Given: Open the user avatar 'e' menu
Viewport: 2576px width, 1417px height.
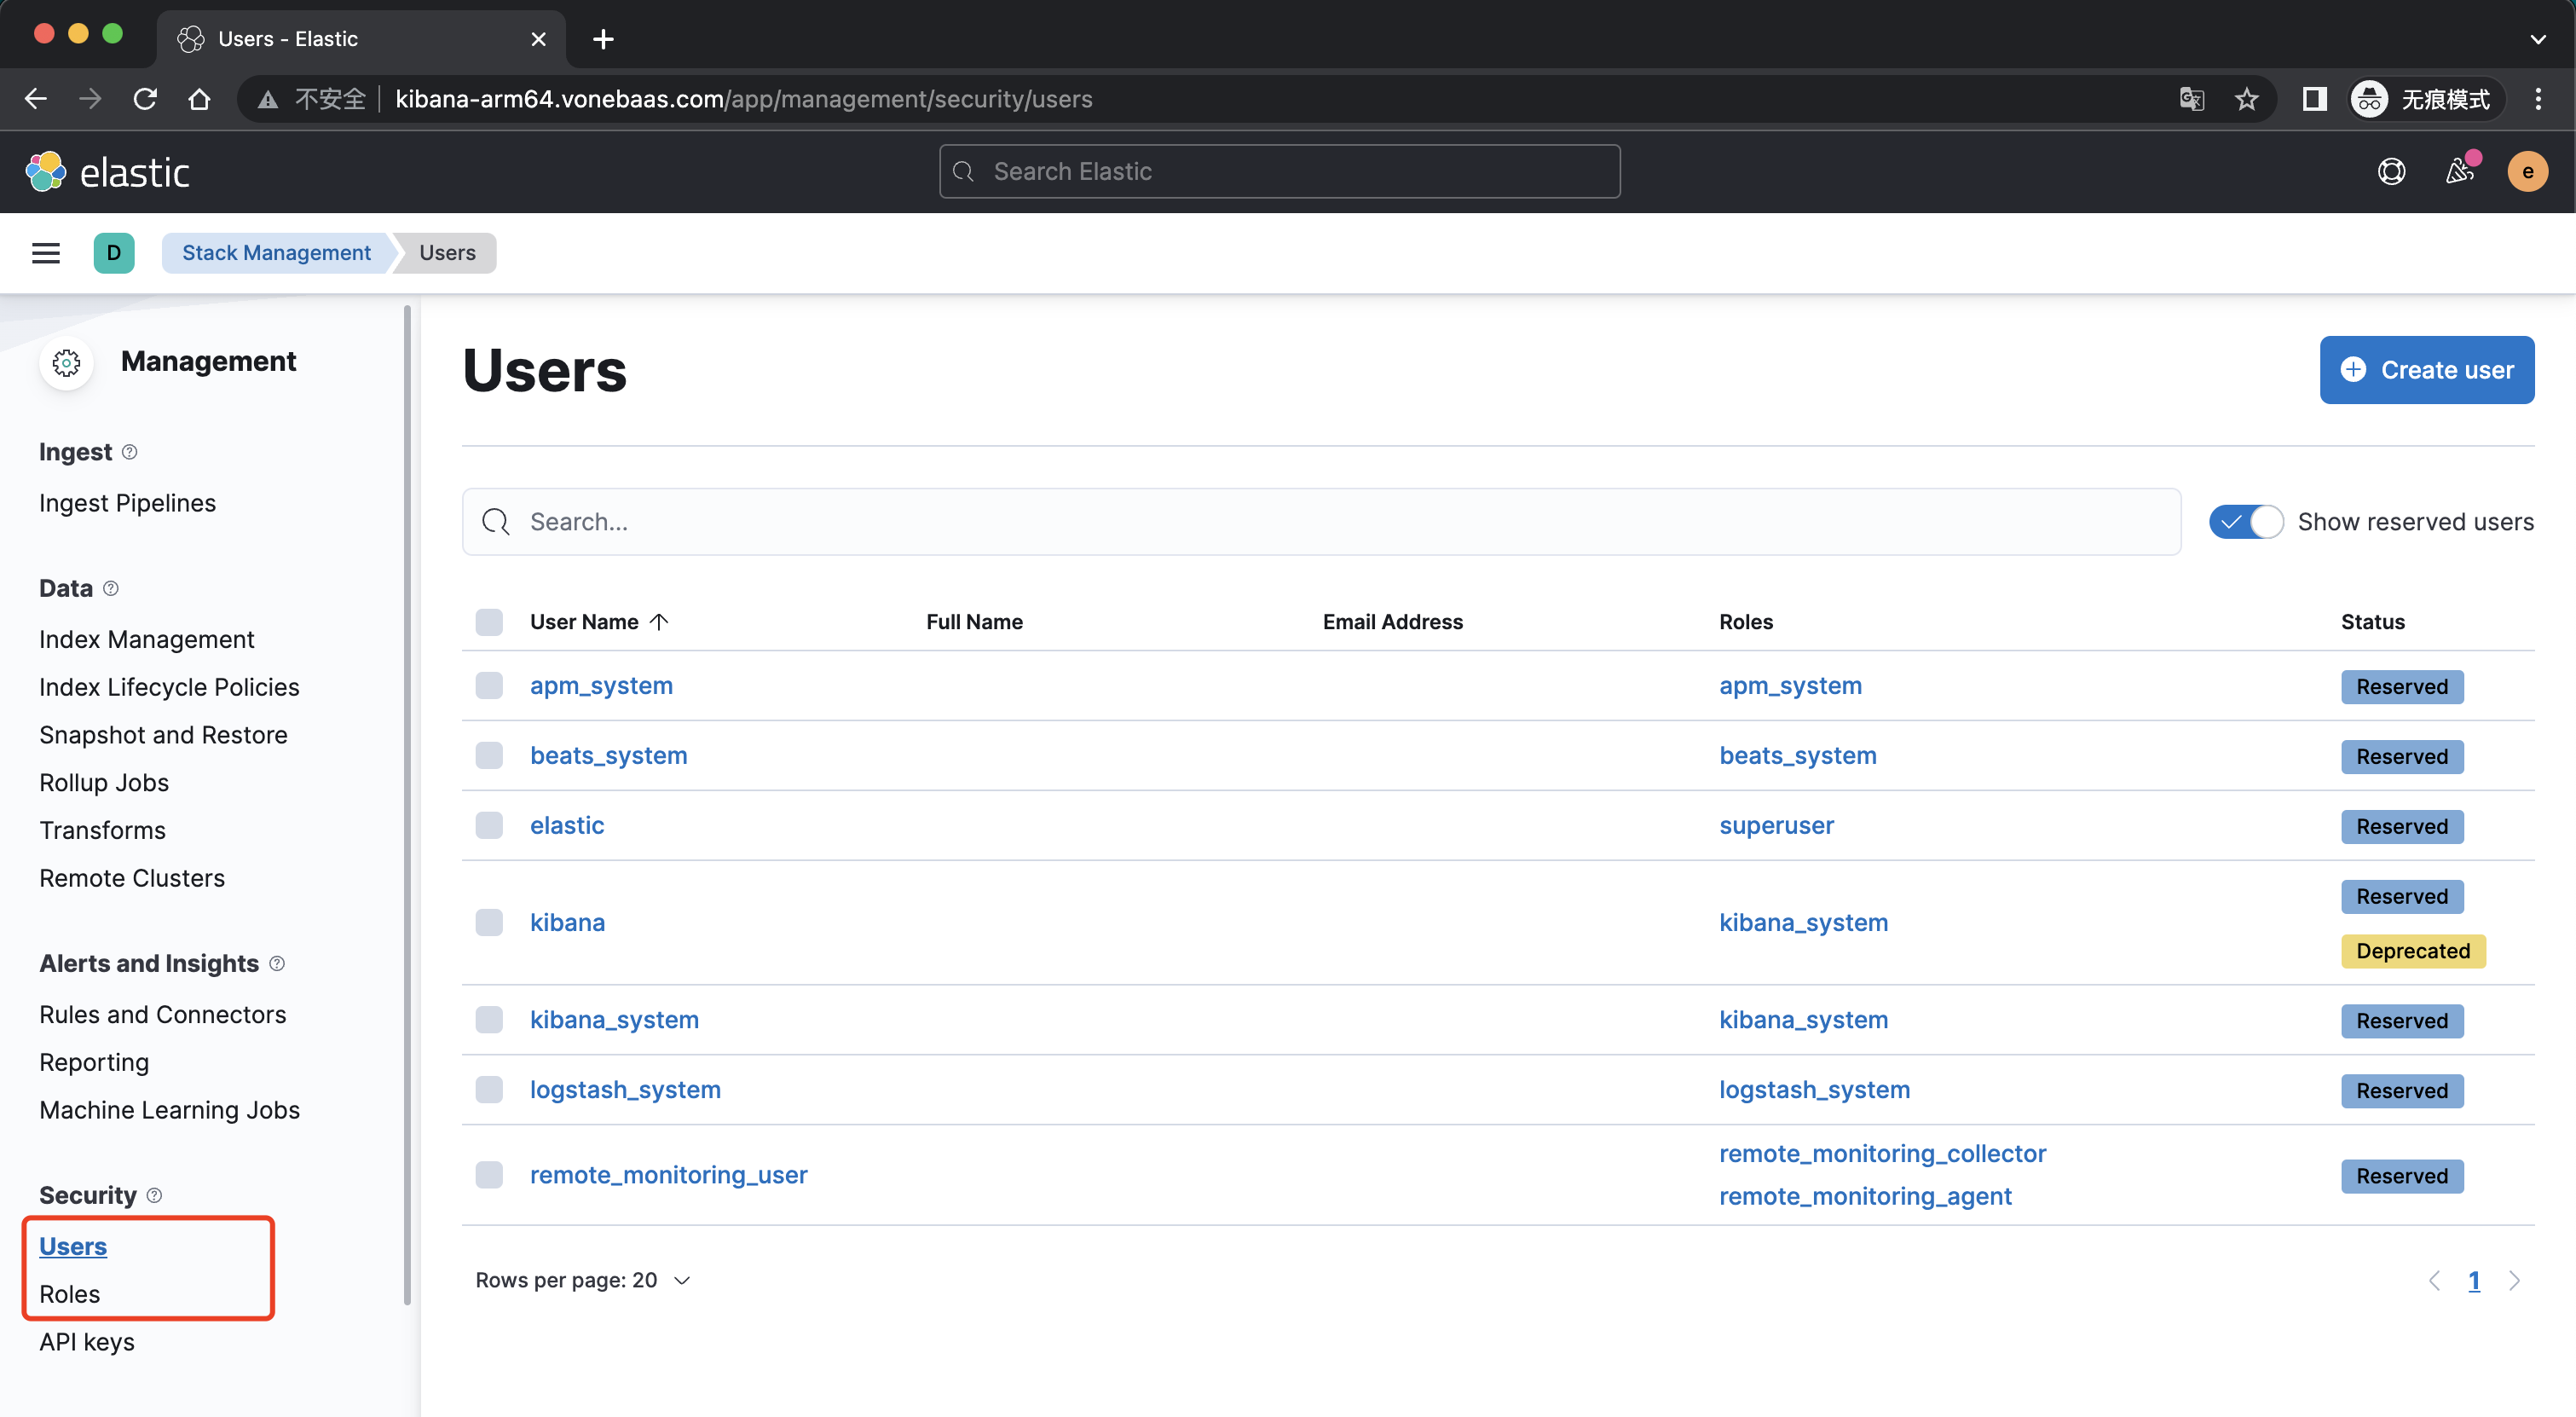Looking at the screenshot, I should (2527, 172).
